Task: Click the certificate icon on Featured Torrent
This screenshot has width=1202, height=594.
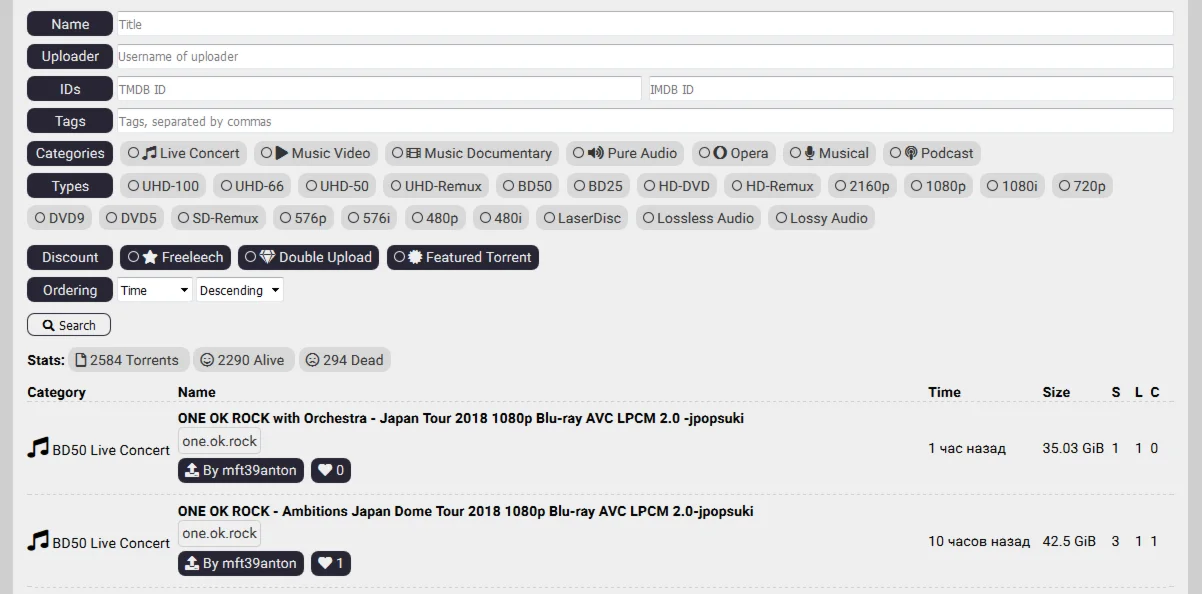Action: [x=415, y=257]
